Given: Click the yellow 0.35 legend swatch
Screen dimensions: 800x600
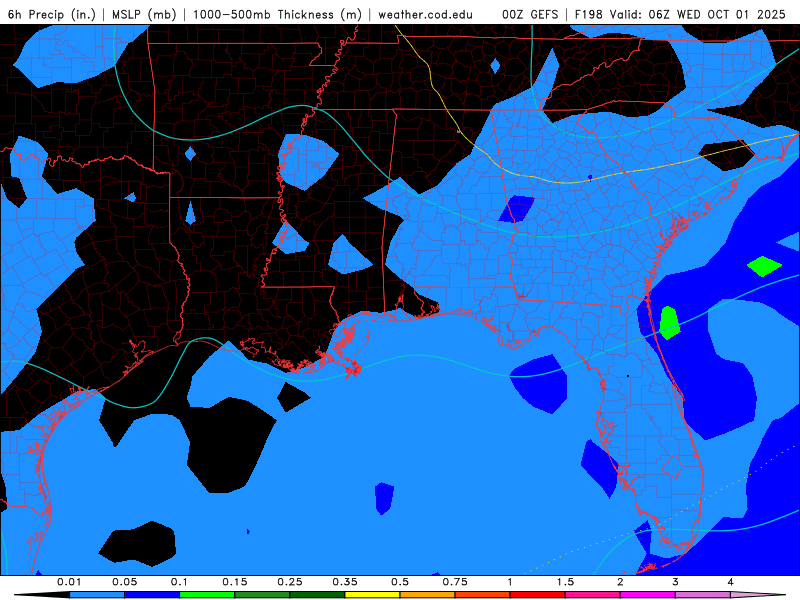Looking at the screenshot, I should (x=372, y=595).
